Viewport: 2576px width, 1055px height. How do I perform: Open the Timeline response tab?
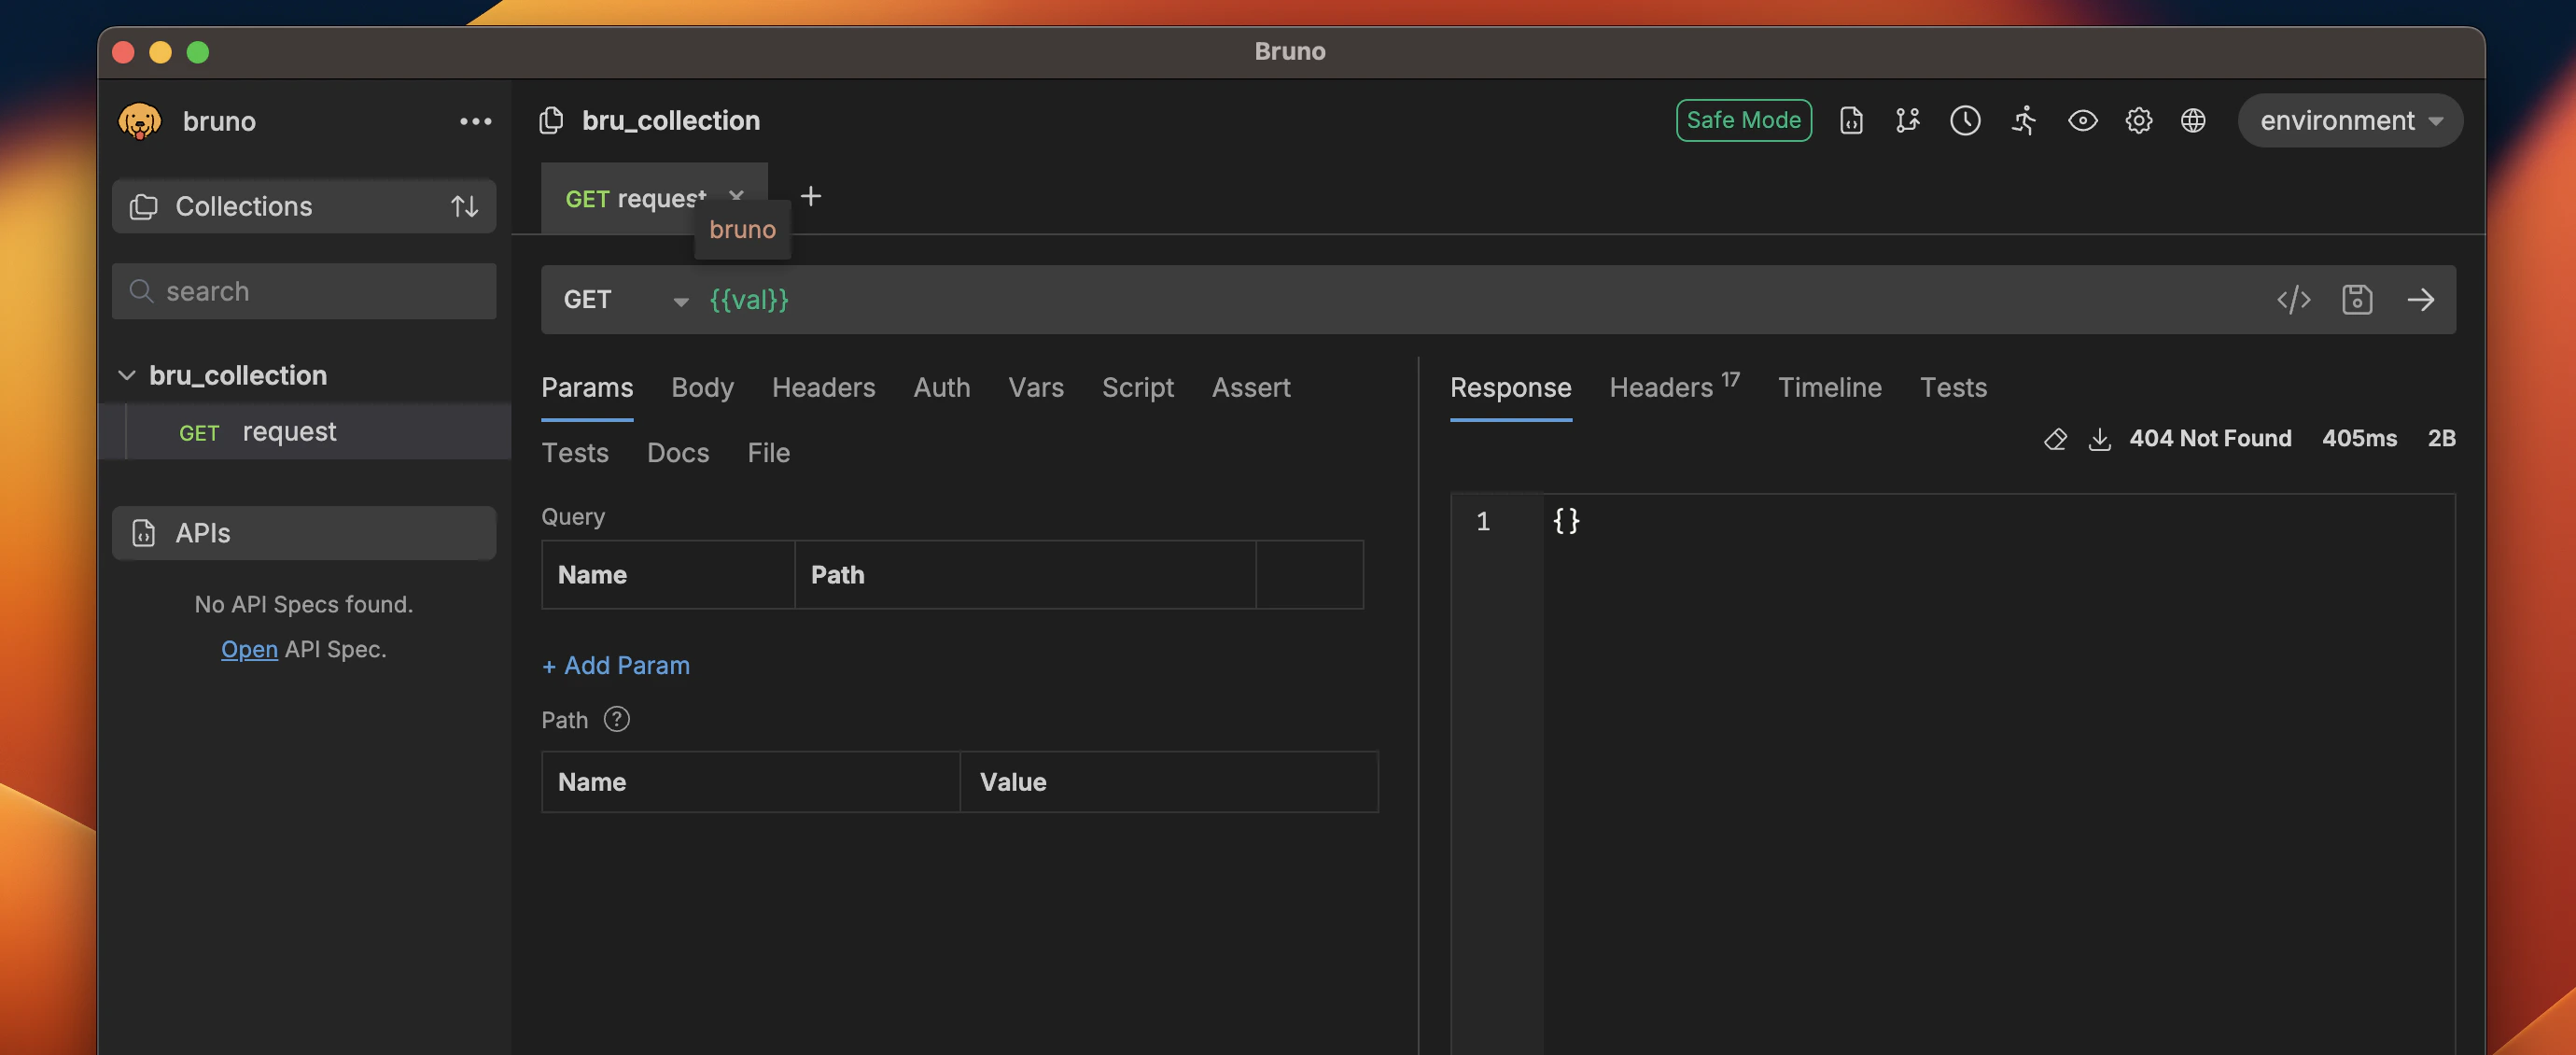[1829, 387]
